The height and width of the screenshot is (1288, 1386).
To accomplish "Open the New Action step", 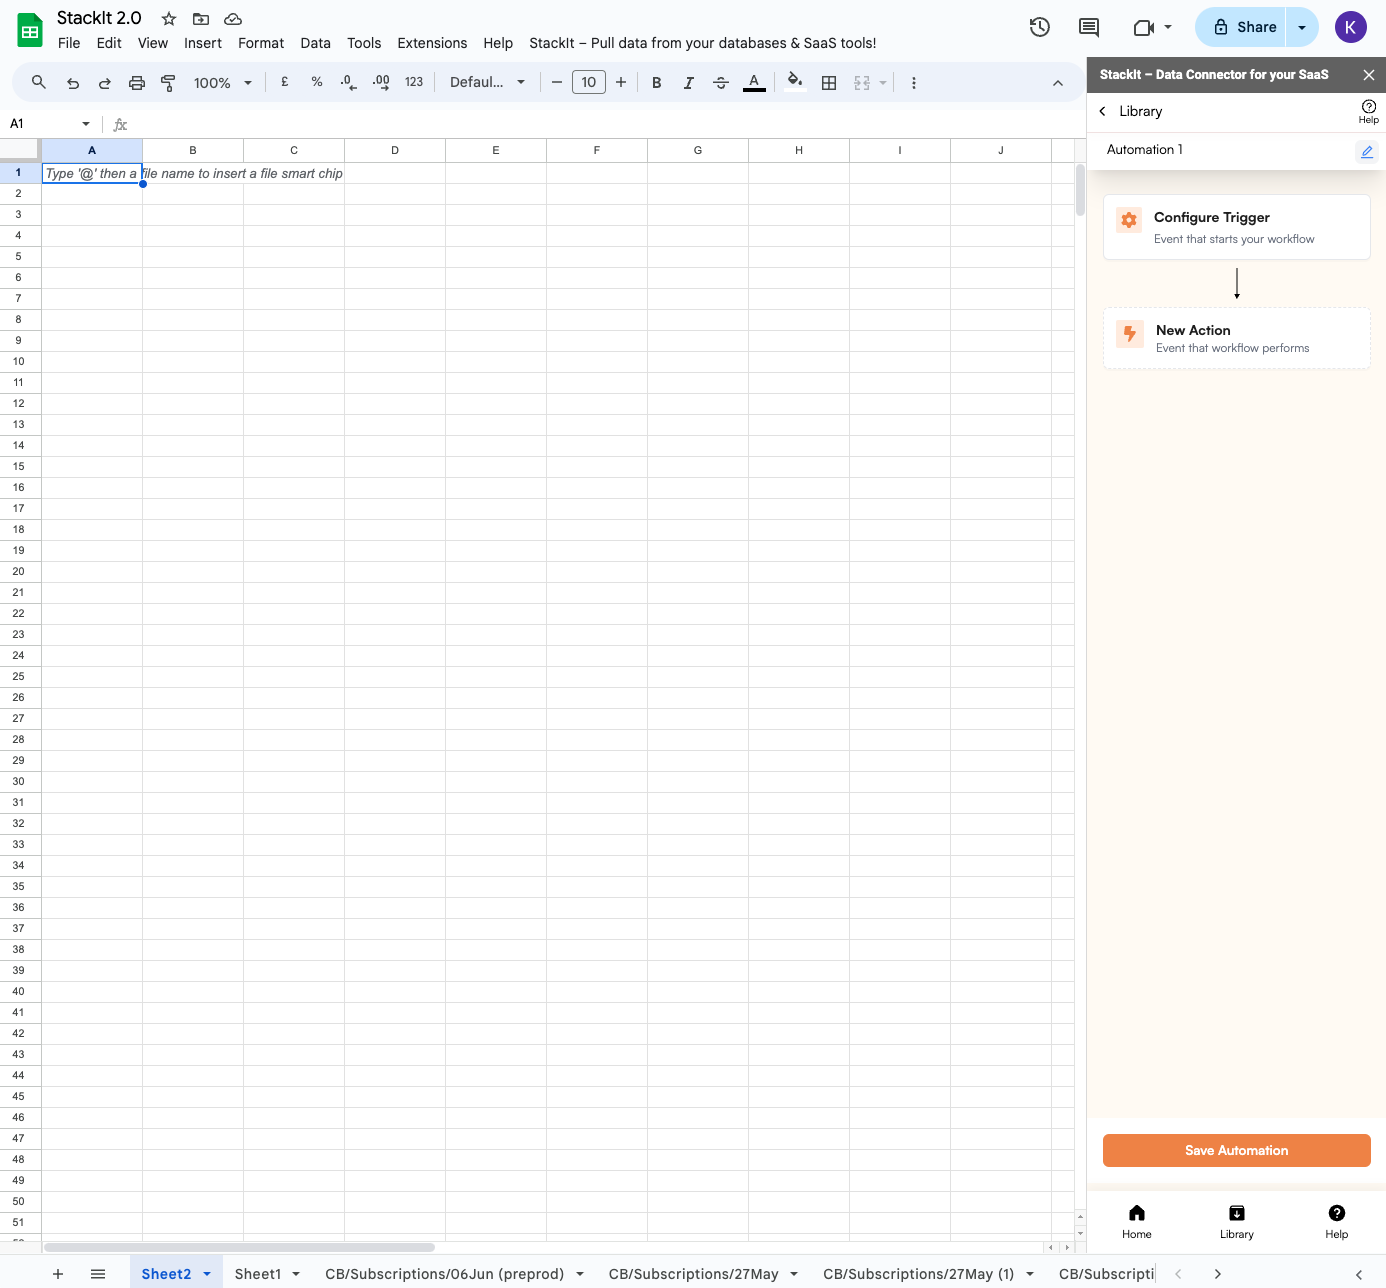I will pyautogui.click(x=1237, y=338).
